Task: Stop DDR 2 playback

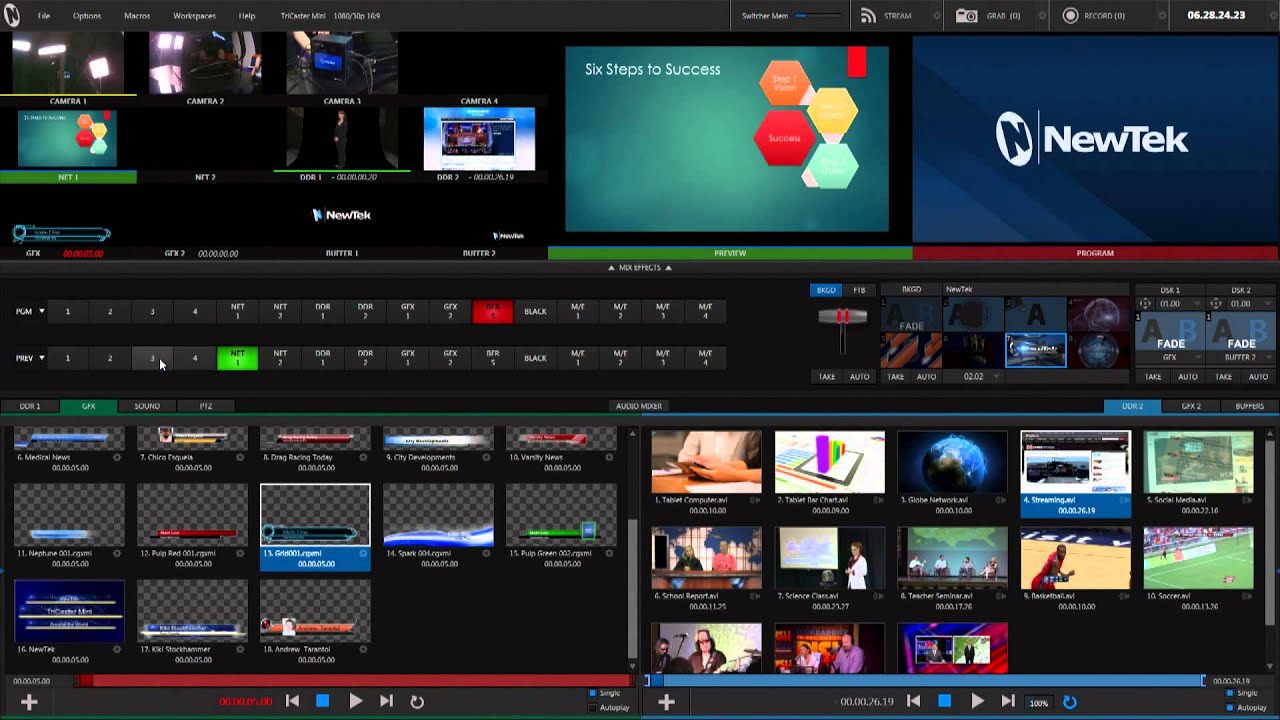Action: click(944, 701)
